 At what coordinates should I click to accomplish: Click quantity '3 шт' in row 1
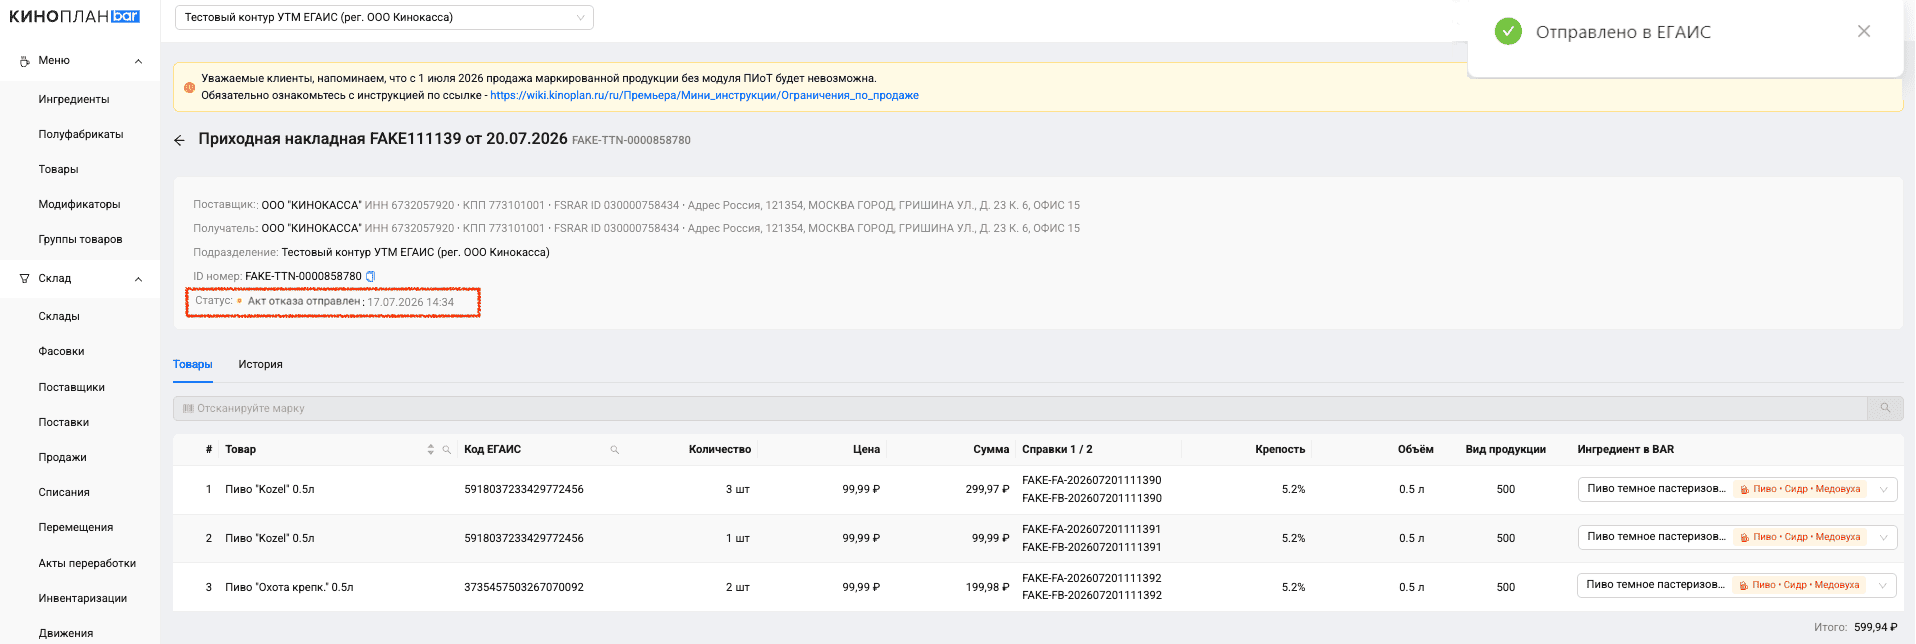(x=737, y=489)
